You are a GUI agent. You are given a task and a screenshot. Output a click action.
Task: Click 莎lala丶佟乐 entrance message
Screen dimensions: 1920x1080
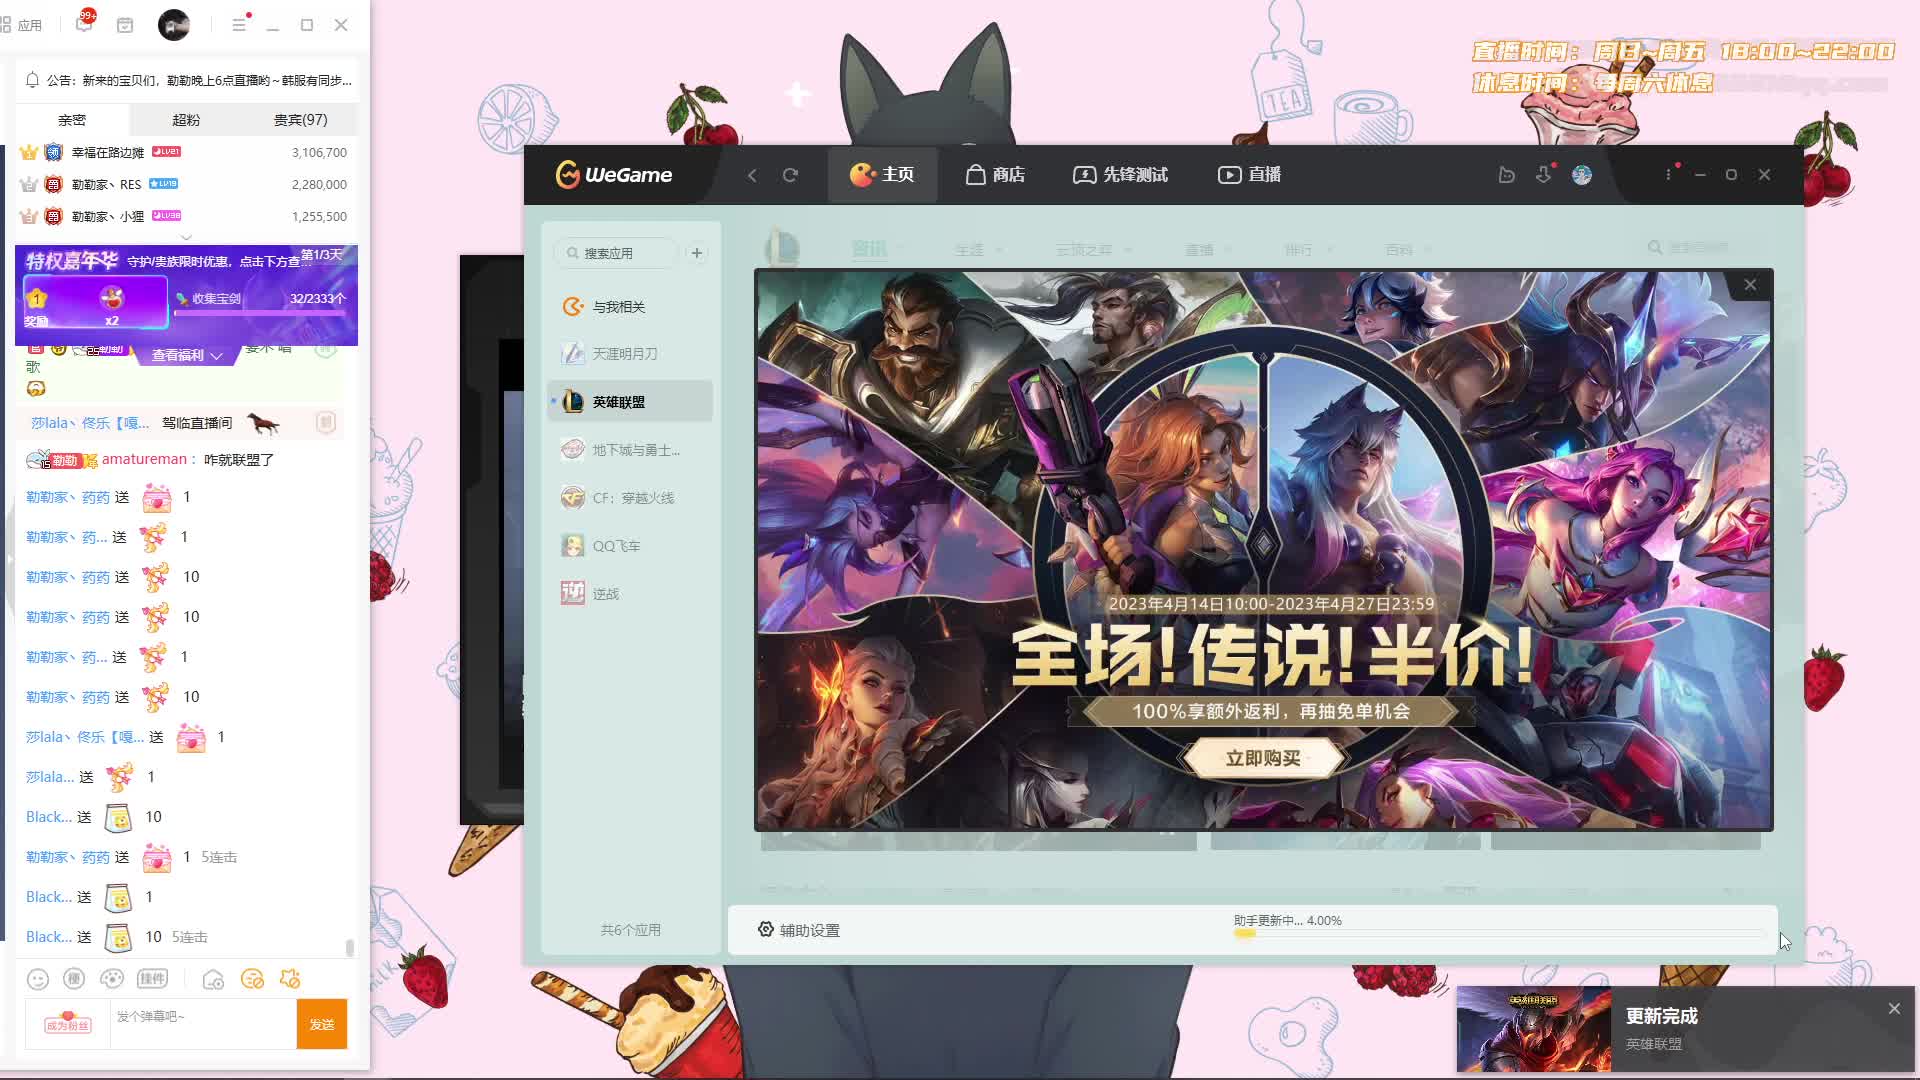click(180, 423)
